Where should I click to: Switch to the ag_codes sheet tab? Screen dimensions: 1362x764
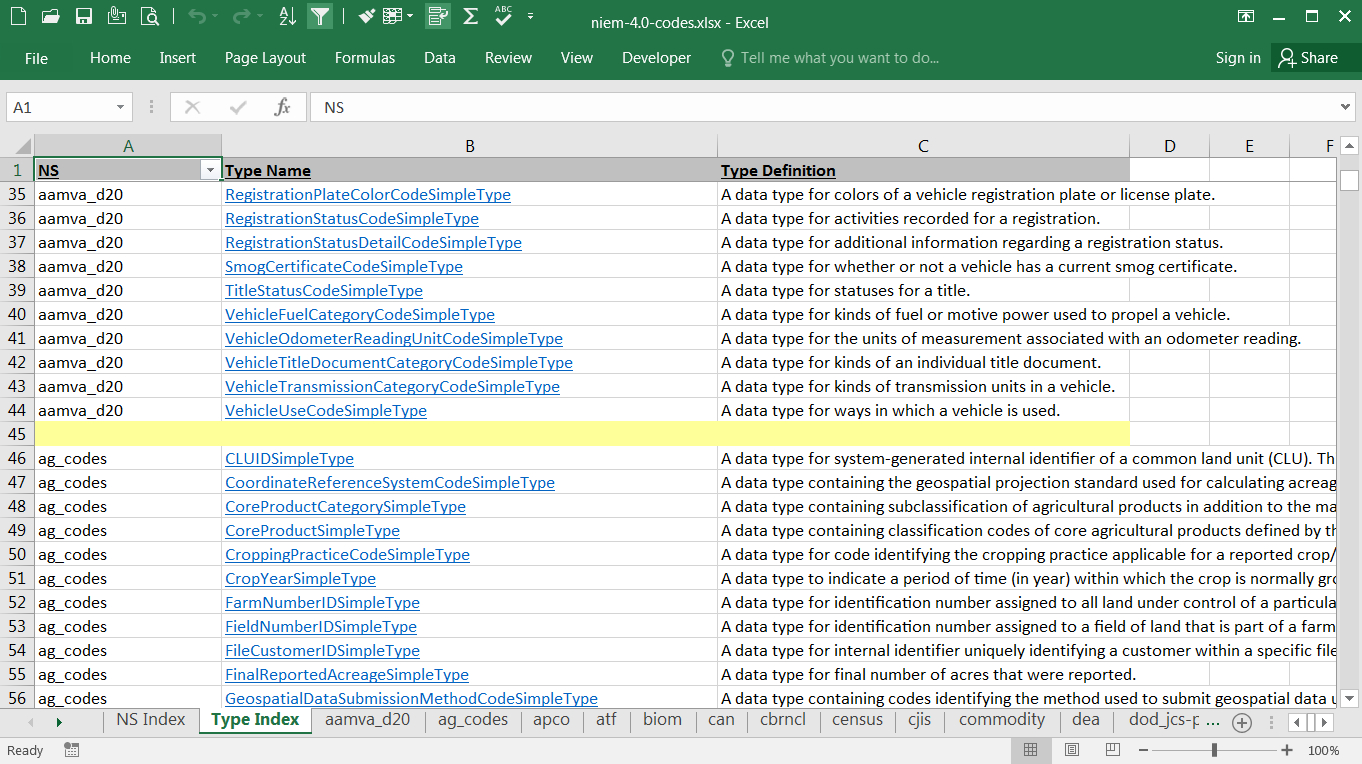[x=473, y=720]
